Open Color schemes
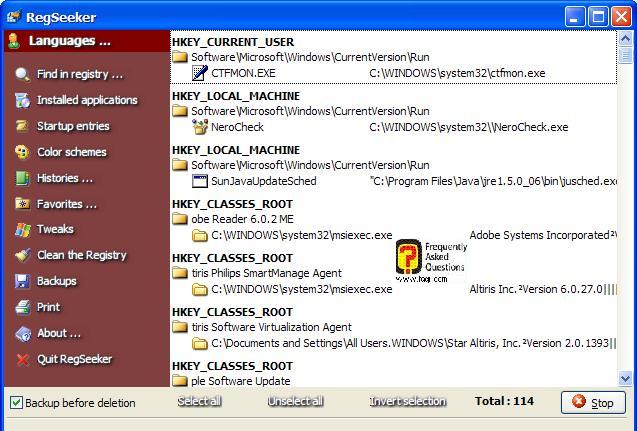Image resolution: width=637 pixels, height=431 pixels. [72, 152]
